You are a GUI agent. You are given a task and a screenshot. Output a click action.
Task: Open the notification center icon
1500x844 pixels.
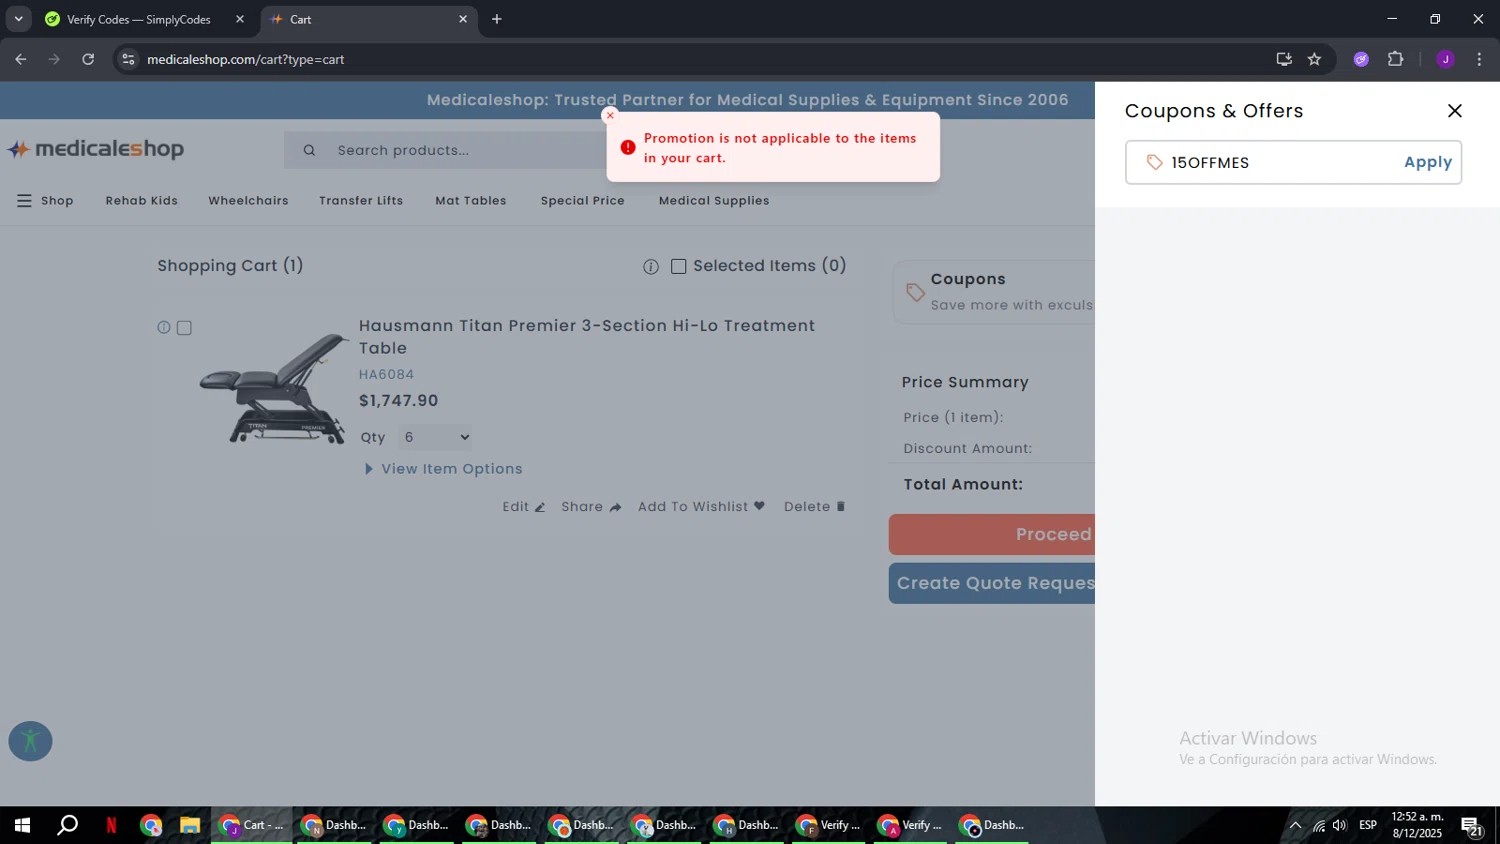(1471, 825)
